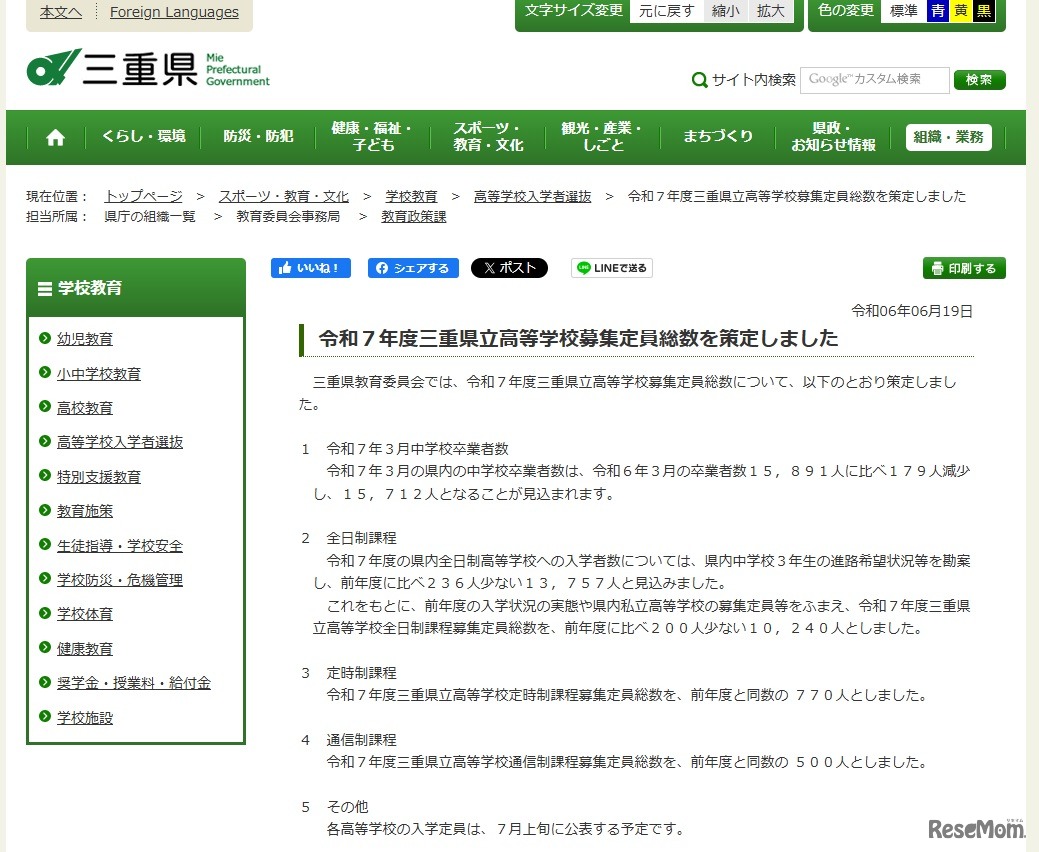Select 黒 black color scheme
This screenshot has width=1039, height=852.
984,11
